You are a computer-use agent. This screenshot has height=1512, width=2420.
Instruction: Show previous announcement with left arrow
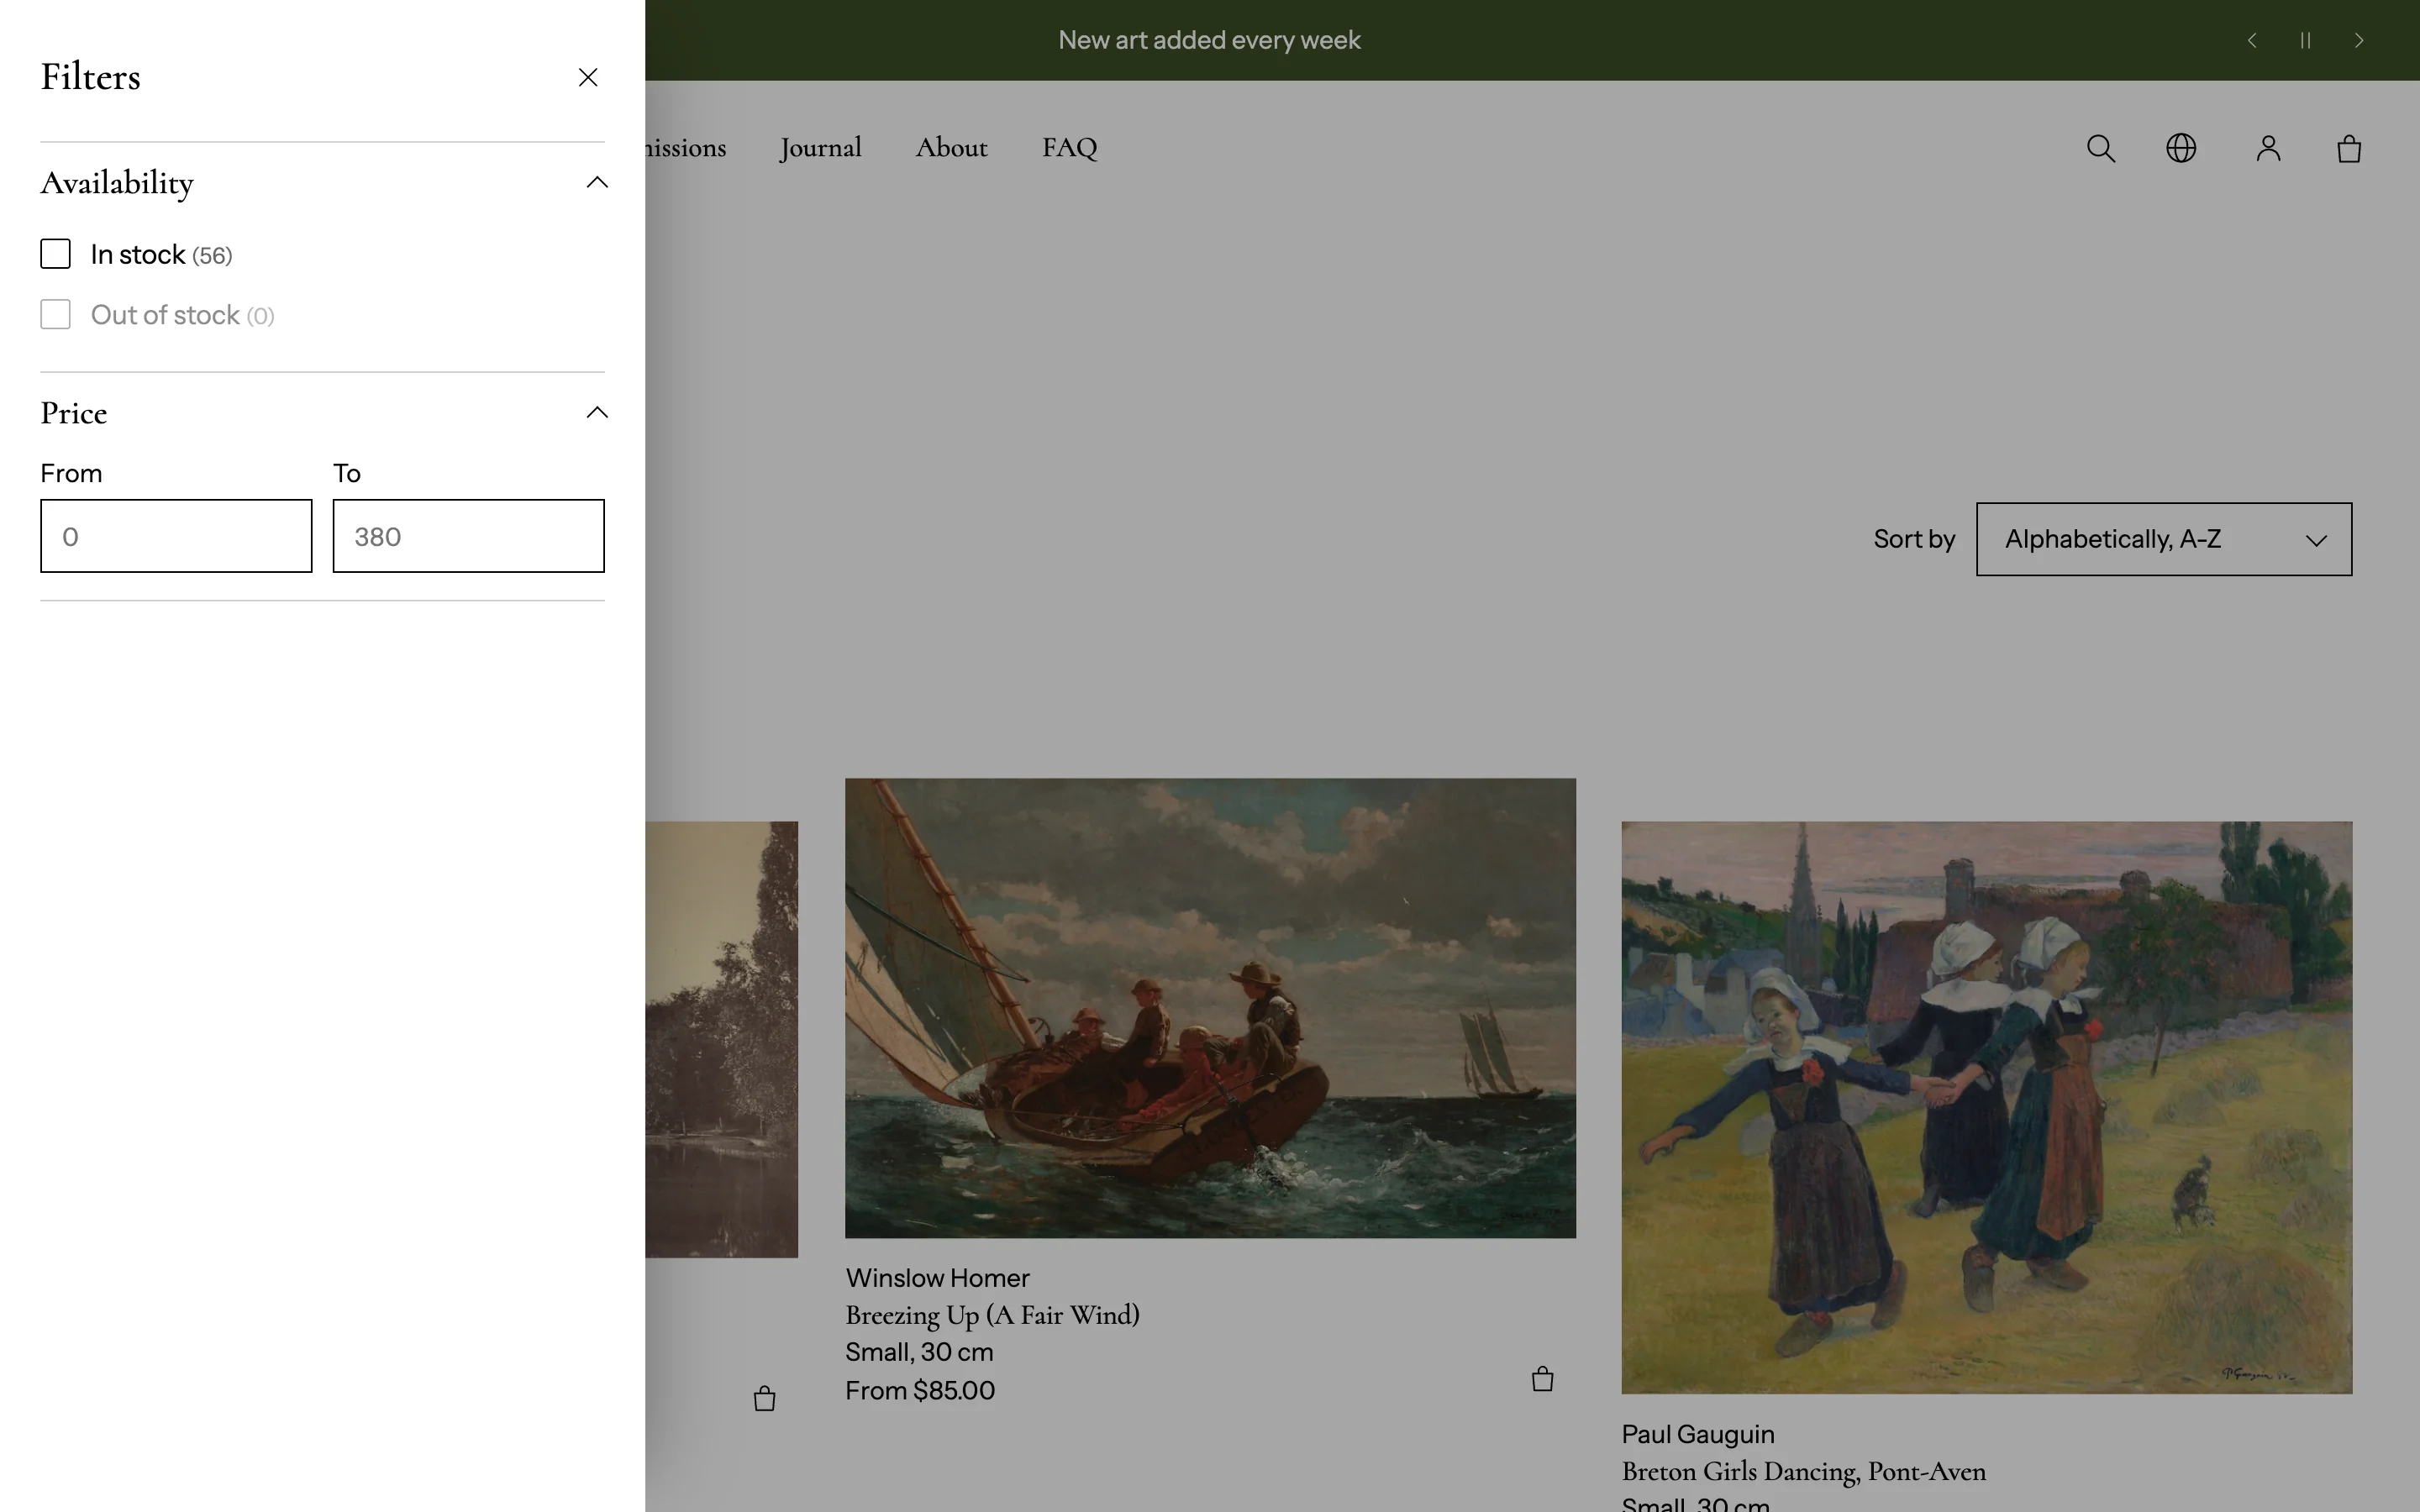[x=2252, y=40]
